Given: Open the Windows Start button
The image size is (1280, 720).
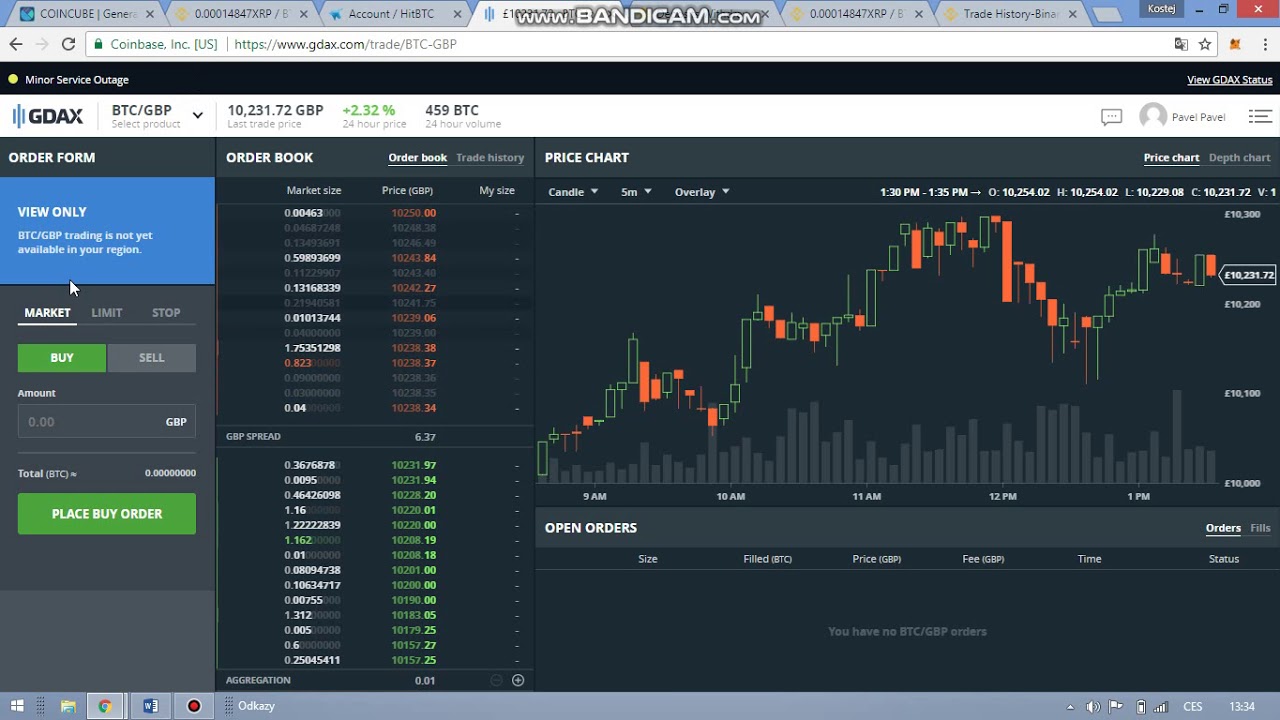Looking at the screenshot, I should [17, 706].
